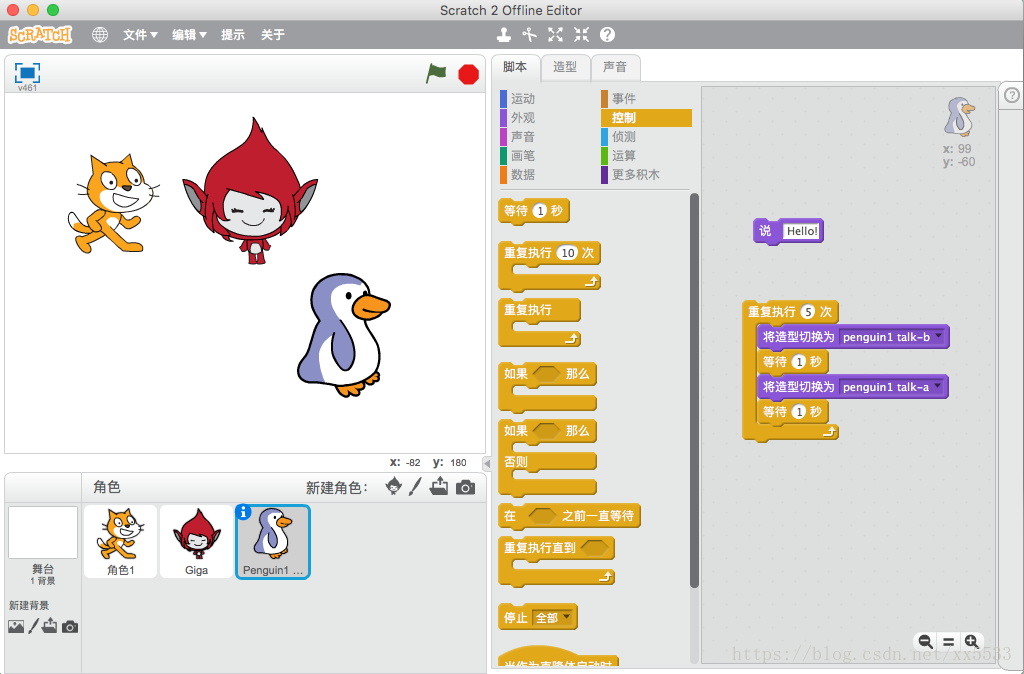Switch stage to full screen mode
Viewport: 1024px width, 674px height.
click(27, 73)
